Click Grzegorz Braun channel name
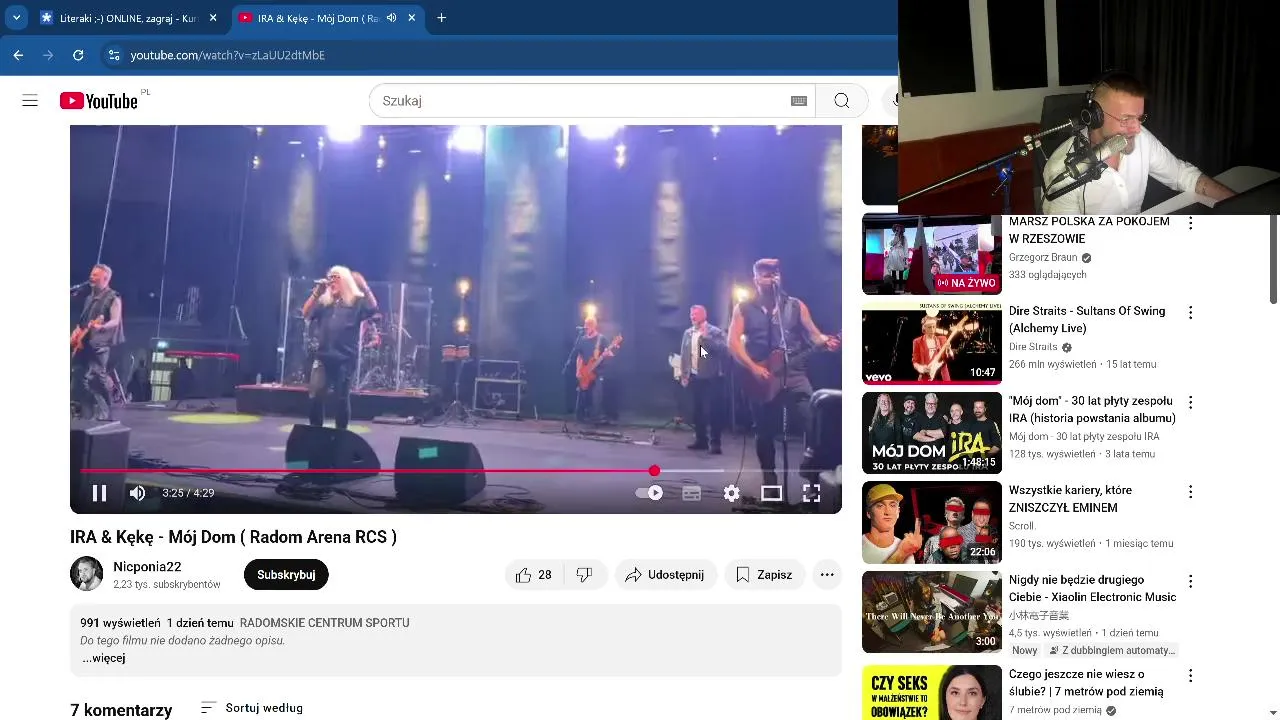The image size is (1280, 720). pos(1043,258)
